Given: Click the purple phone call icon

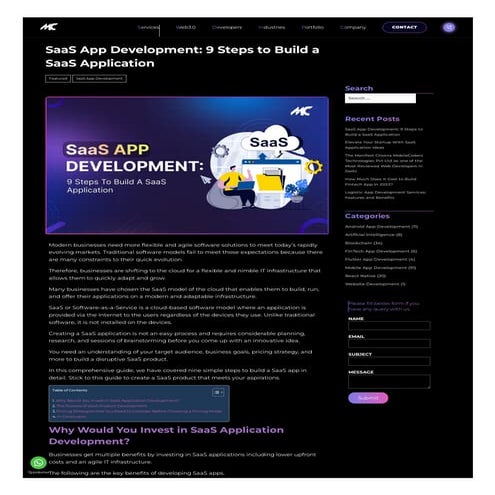Looking at the screenshot, I should click(449, 27).
